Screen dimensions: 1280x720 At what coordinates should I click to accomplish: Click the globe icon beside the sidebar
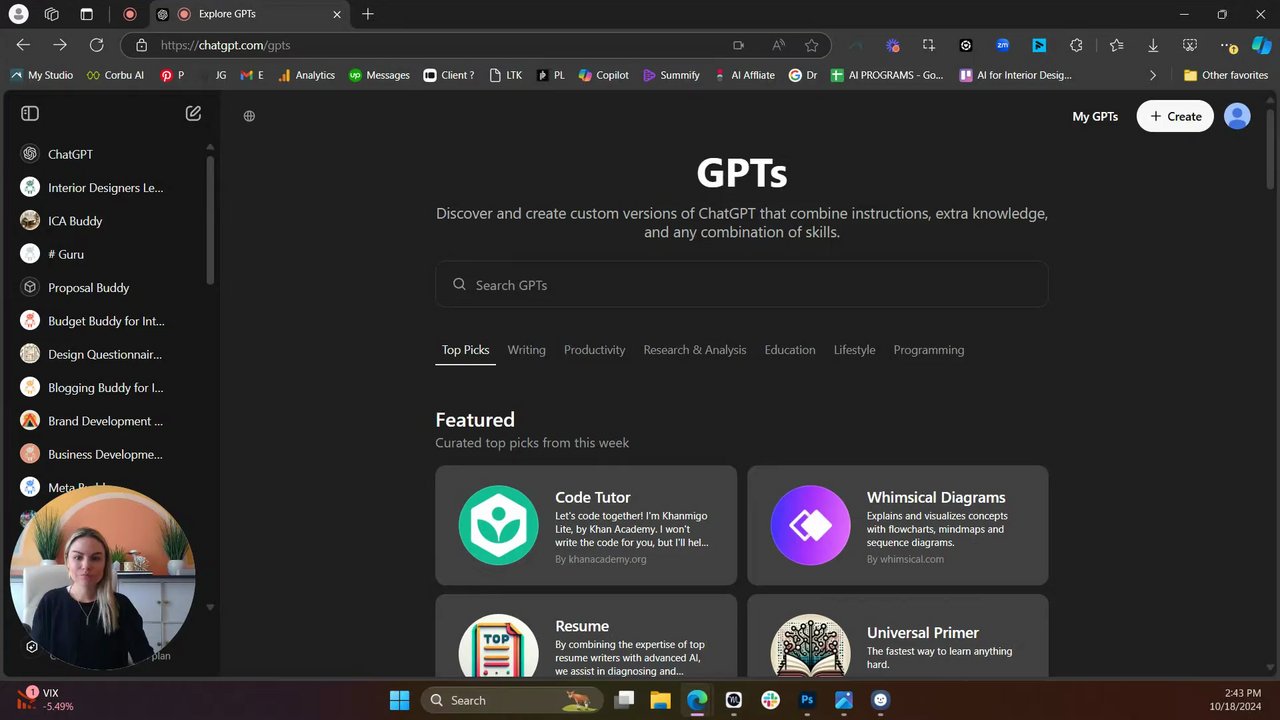(x=249, y=116)
